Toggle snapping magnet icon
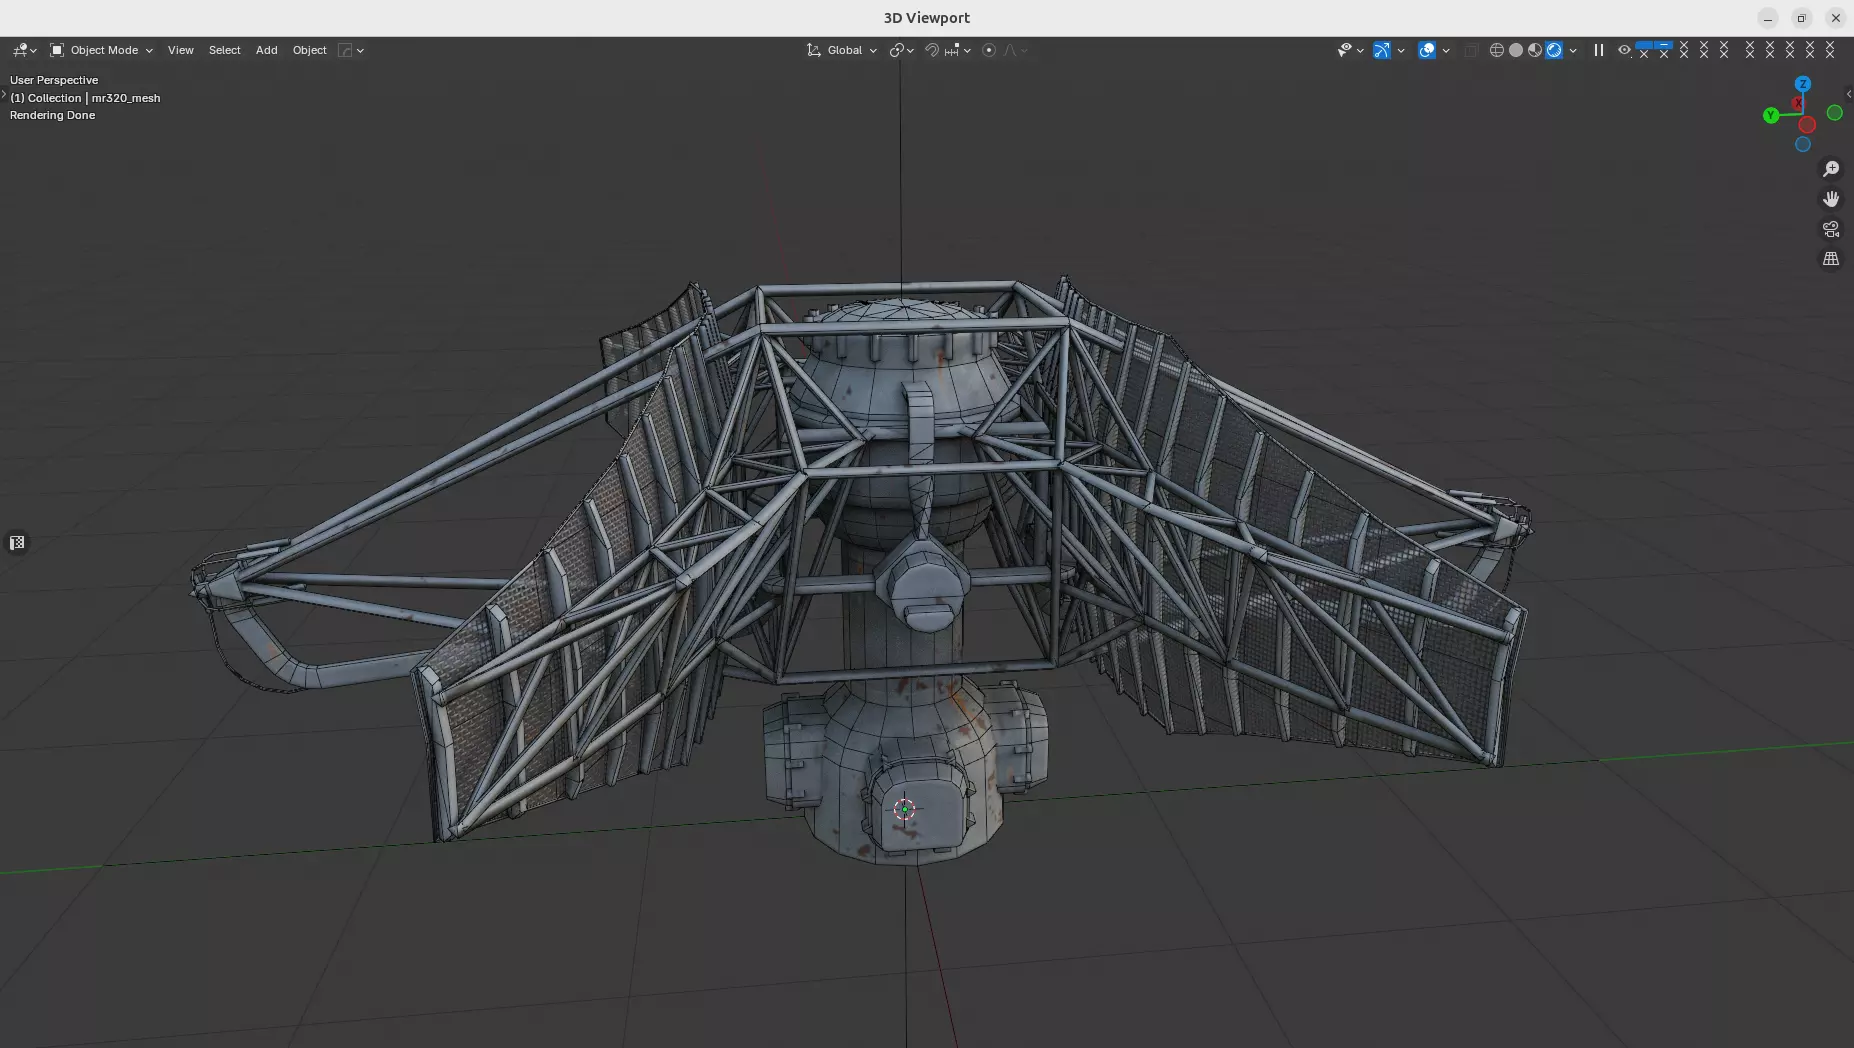 [931, 50]
